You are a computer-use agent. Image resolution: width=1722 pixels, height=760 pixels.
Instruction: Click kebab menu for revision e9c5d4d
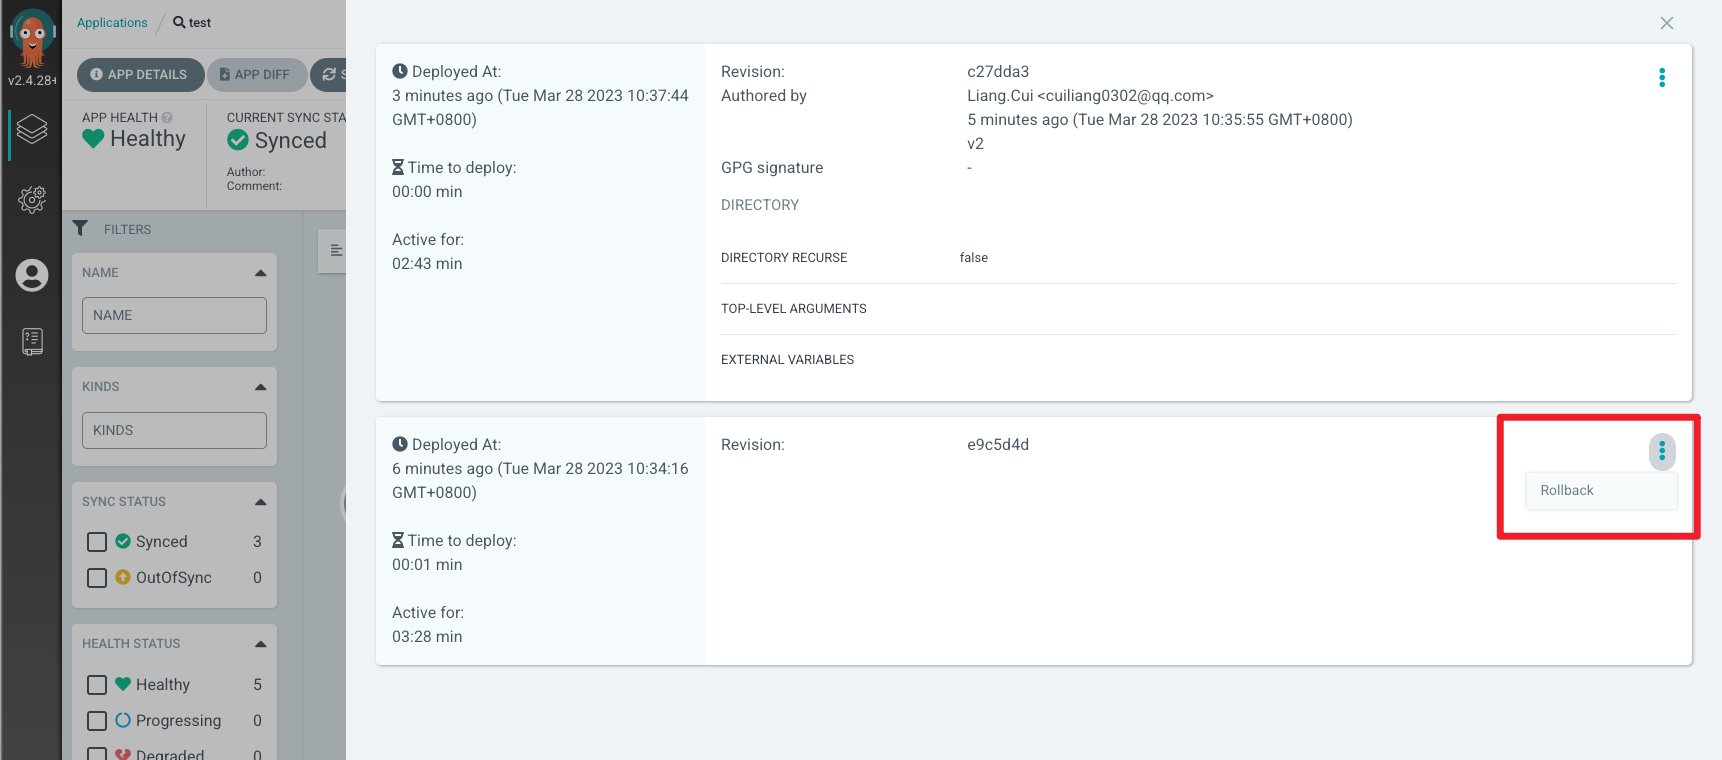coord(1661,452)
